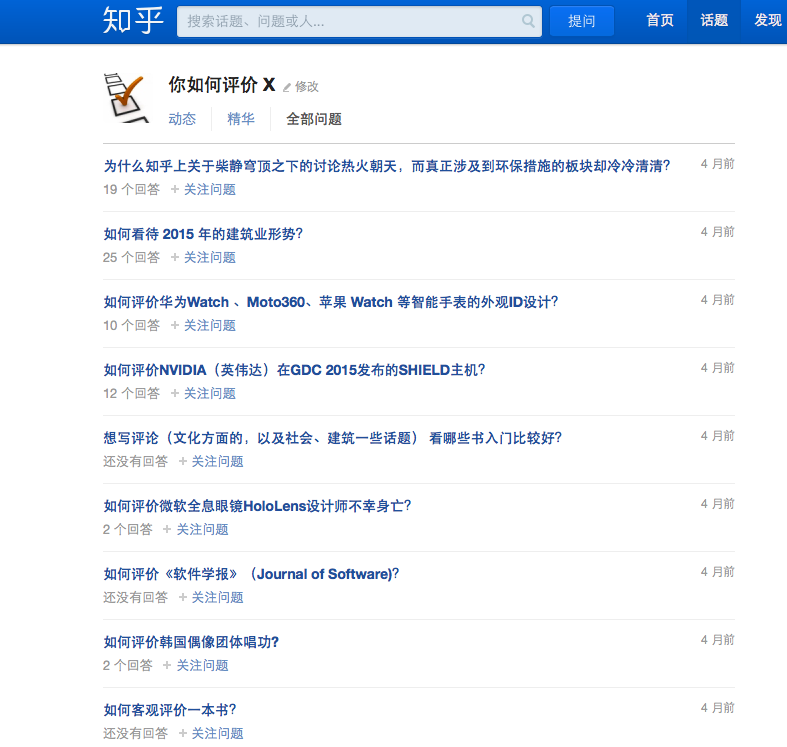The width and height of the screenshot is (787, 747).
Task: Click the search magnifier icon
Action: coord(528,21)
